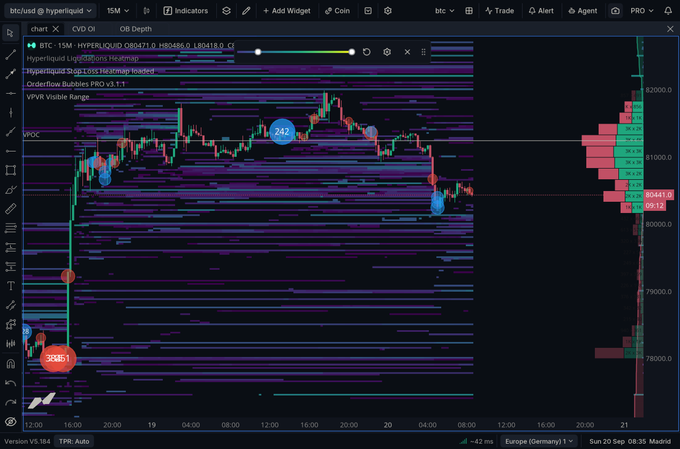
Task: Click the 80441.0 current price label
Action: coord(658,195)
